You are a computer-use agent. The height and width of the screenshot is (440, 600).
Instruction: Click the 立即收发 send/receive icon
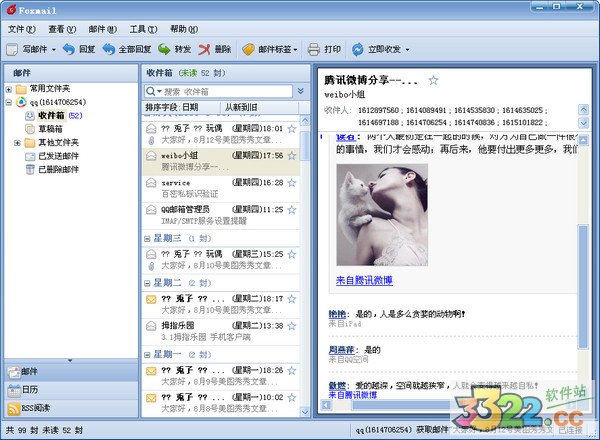pyautogui.click(x=358, y=49)
